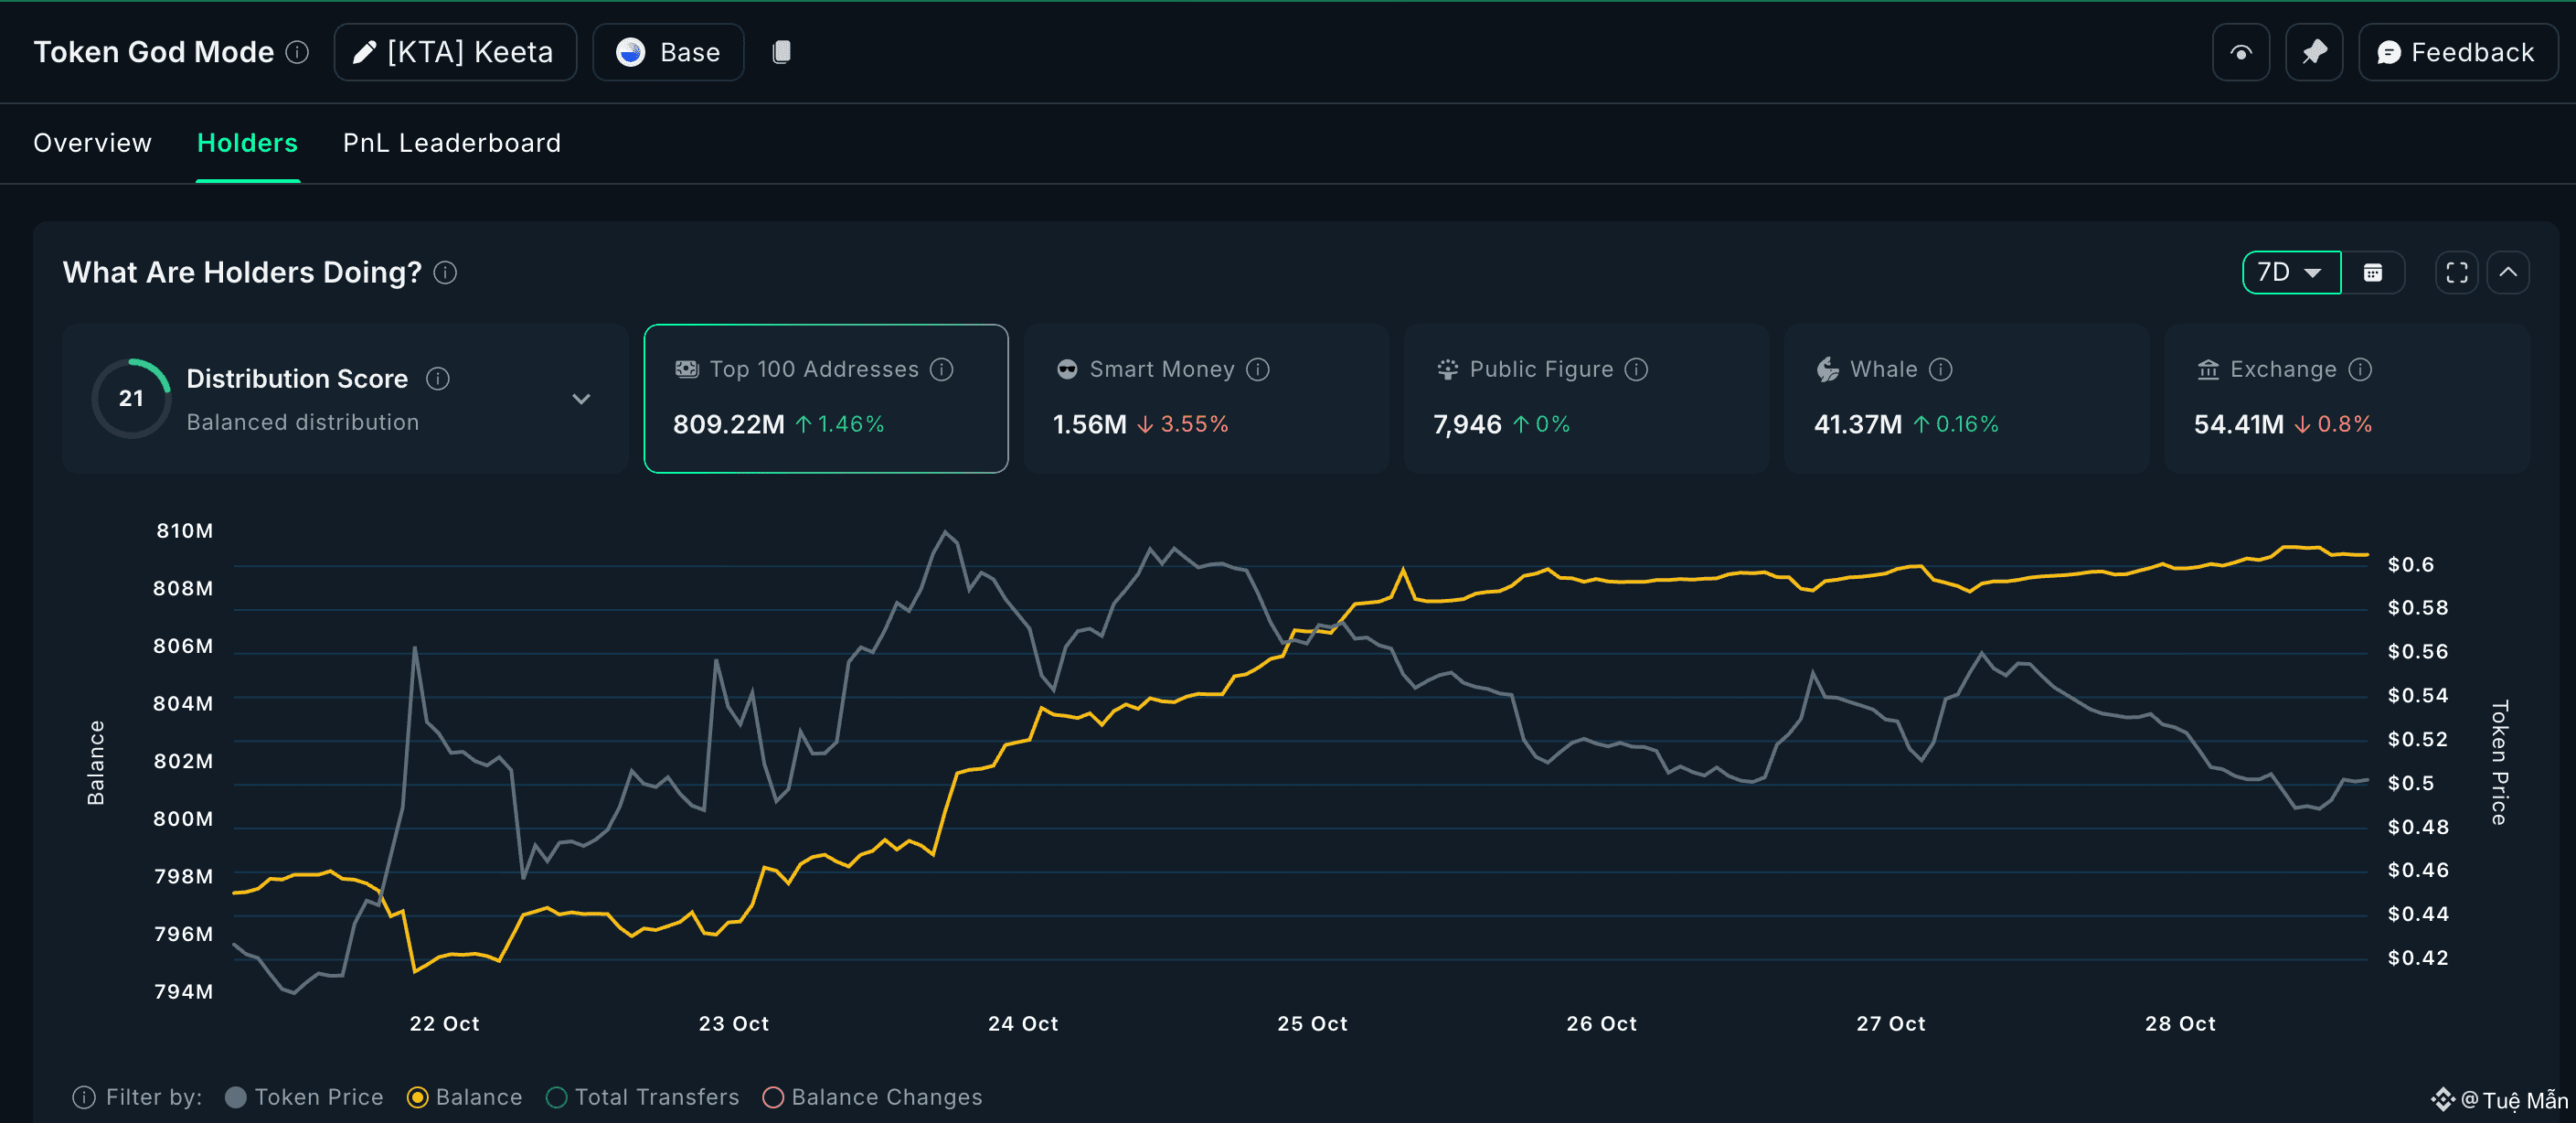Select the Exchange holder card

[x=2345, y=398]
